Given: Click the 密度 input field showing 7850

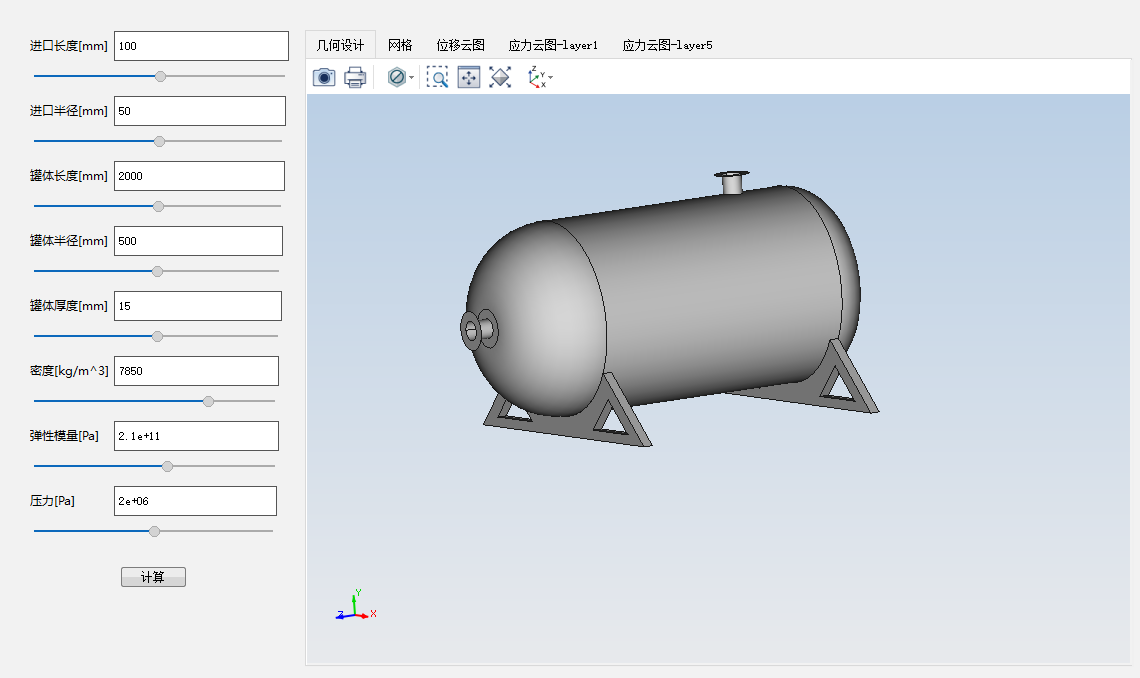Looking at the screenshot, I should point(196,371).
